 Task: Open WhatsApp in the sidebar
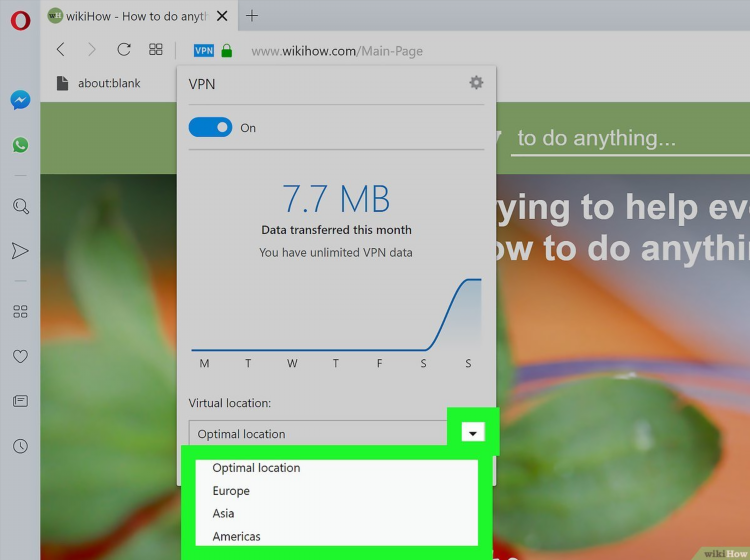click(20, 145)
